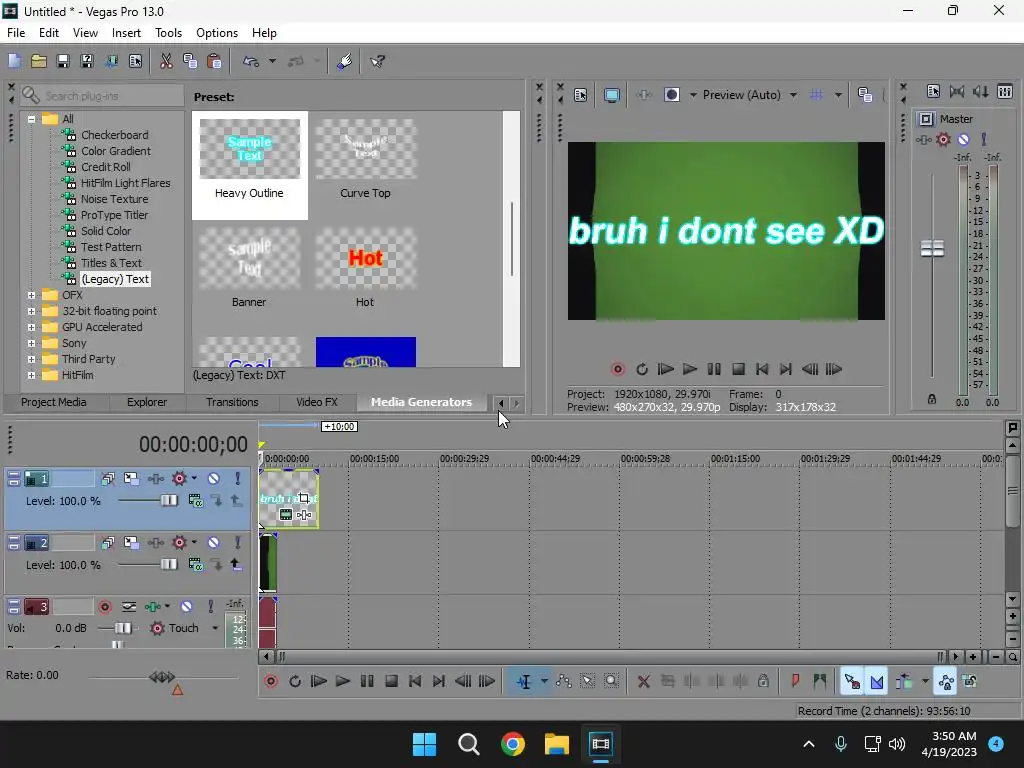Toggle Master bus mute icon

tap(963, 139)
